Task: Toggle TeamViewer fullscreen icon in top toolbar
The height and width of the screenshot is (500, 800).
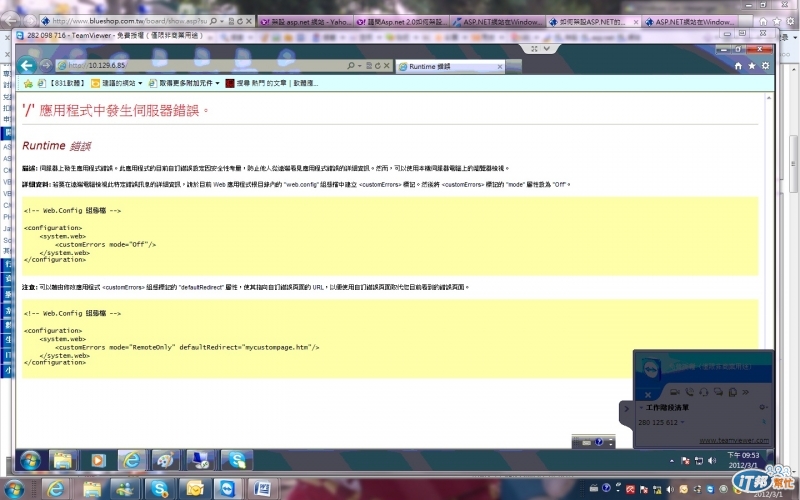Action: (534, 48)
